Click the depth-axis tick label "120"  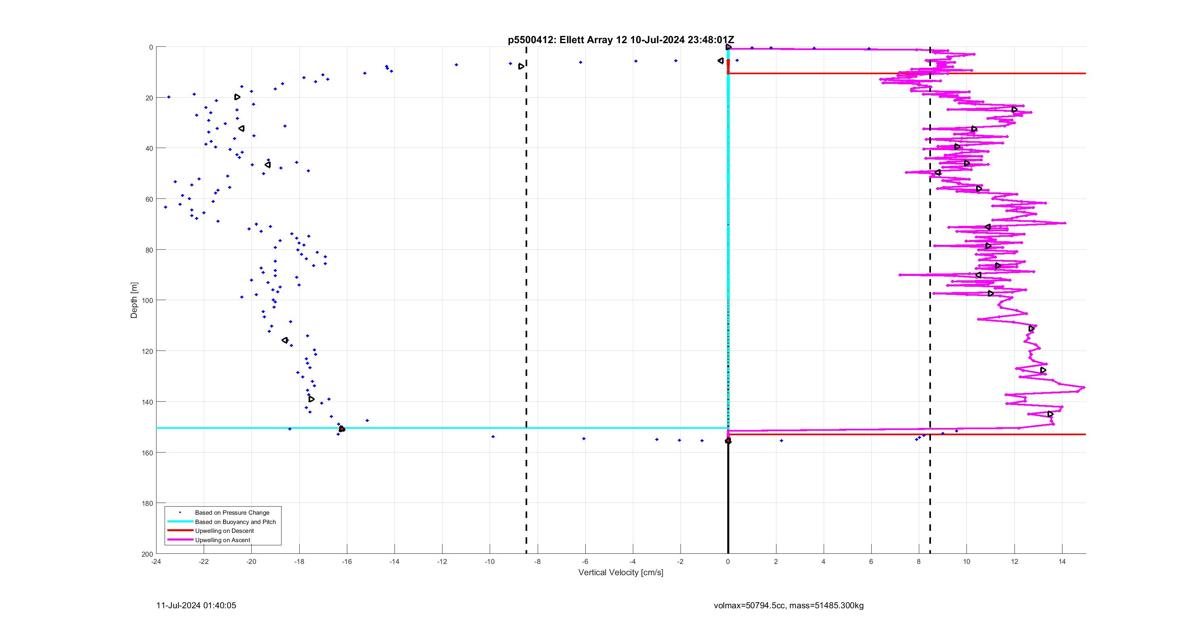(146, 351)
